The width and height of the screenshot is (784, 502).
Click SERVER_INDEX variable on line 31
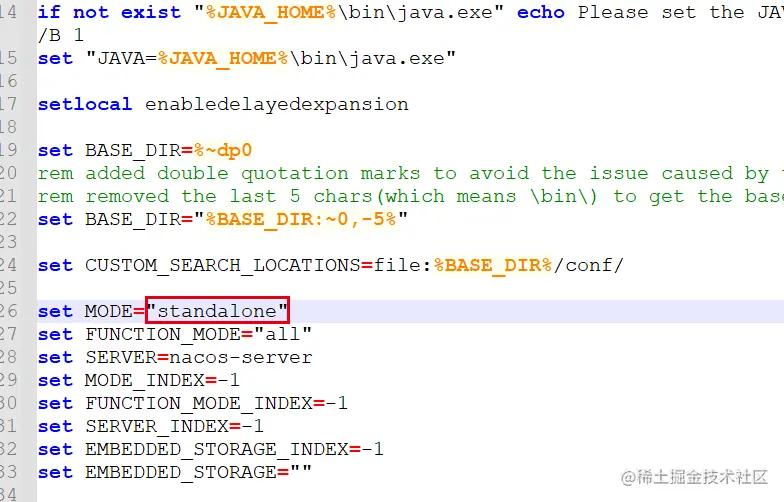(x=157, y=426)
